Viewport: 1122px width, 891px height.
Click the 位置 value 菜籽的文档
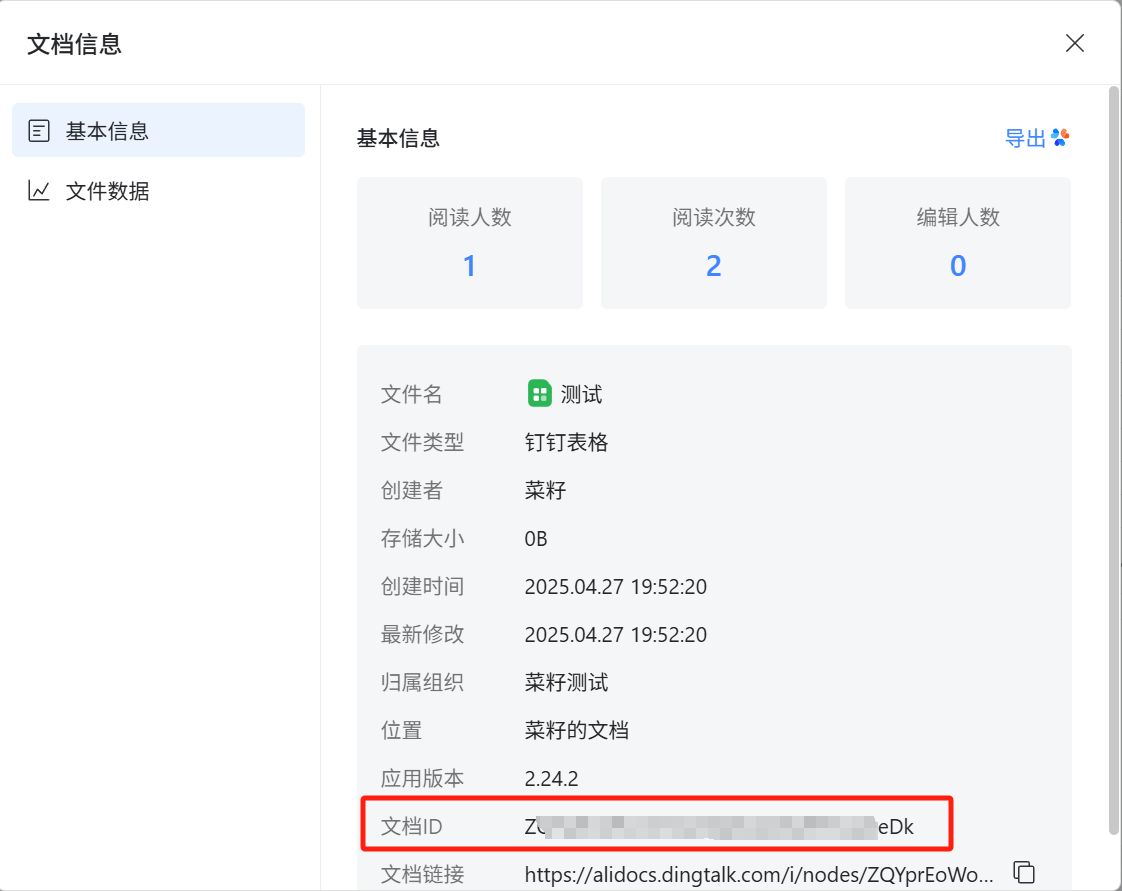click(x=576, y=731)
